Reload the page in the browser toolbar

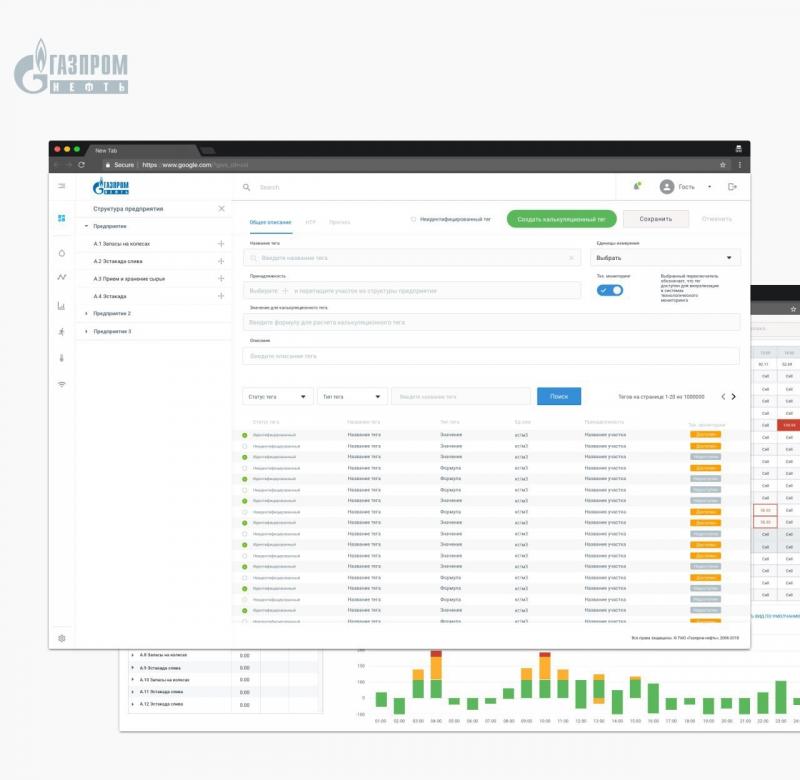click(81, 165)
